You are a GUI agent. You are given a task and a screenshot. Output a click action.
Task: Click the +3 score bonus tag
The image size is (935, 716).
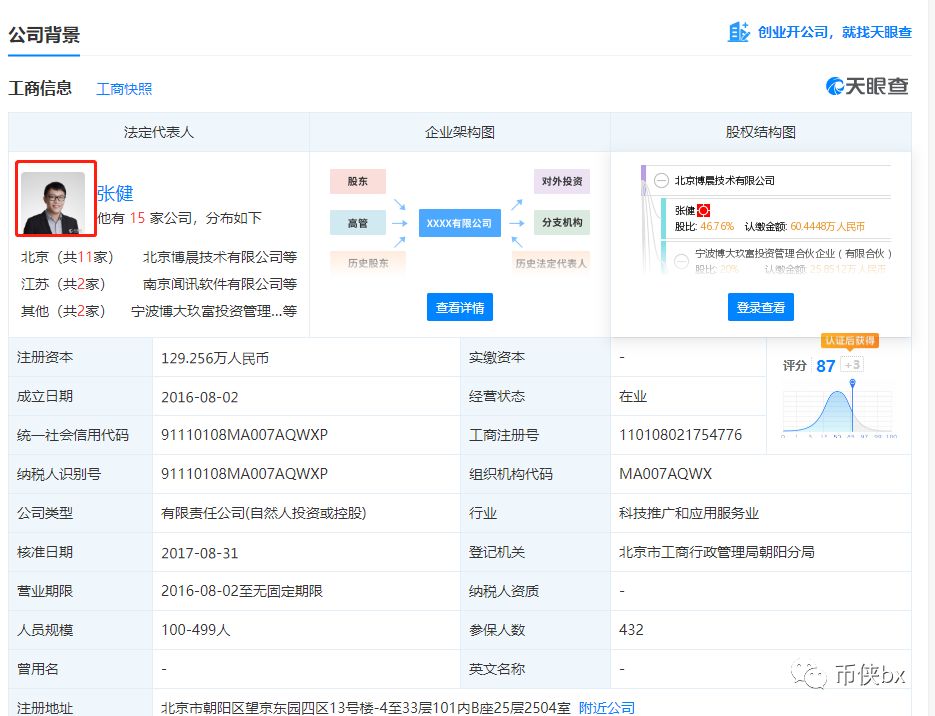pos(852,364)
